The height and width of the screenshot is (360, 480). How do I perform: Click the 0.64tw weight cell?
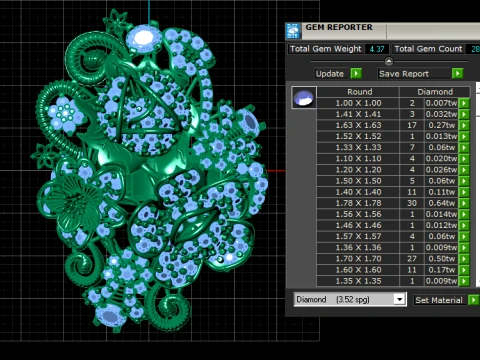[441, 203]
